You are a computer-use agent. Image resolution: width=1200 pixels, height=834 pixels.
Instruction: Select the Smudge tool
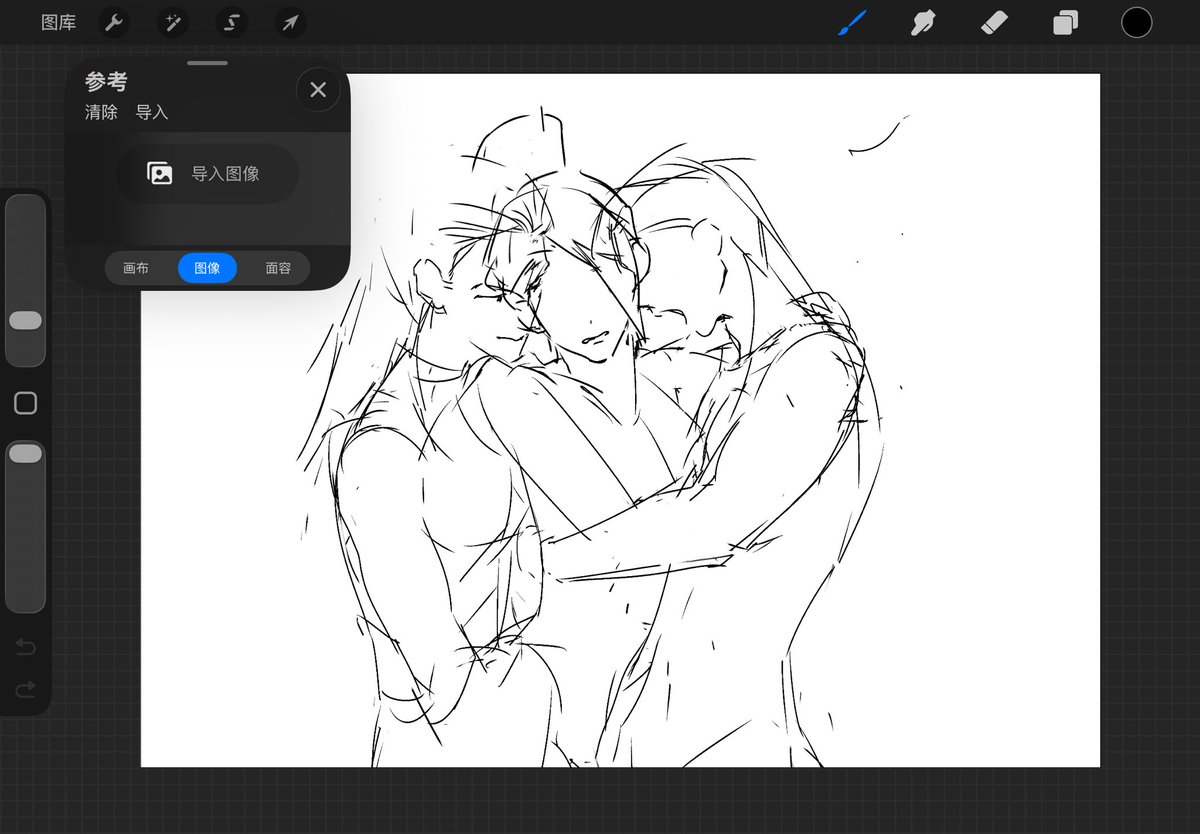point(922,22)
